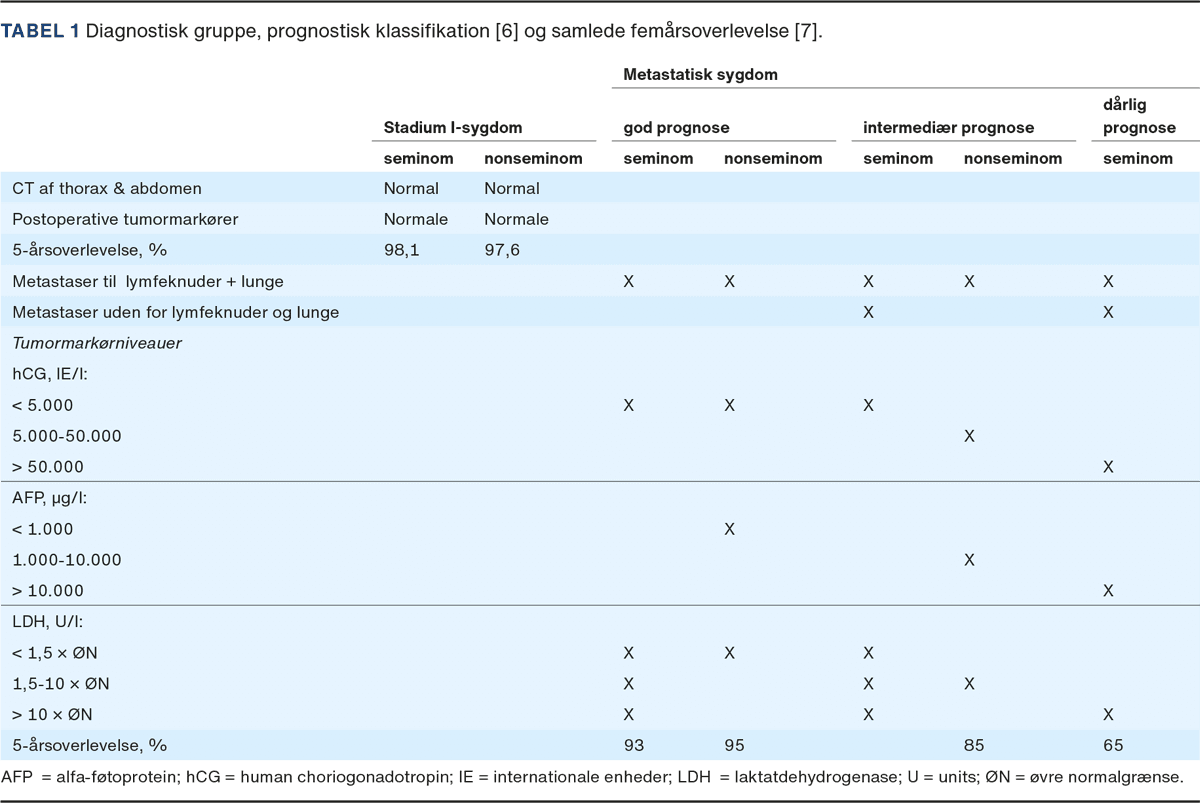Click the abbreviation footnote starting with AFP

tap(592, 777)
